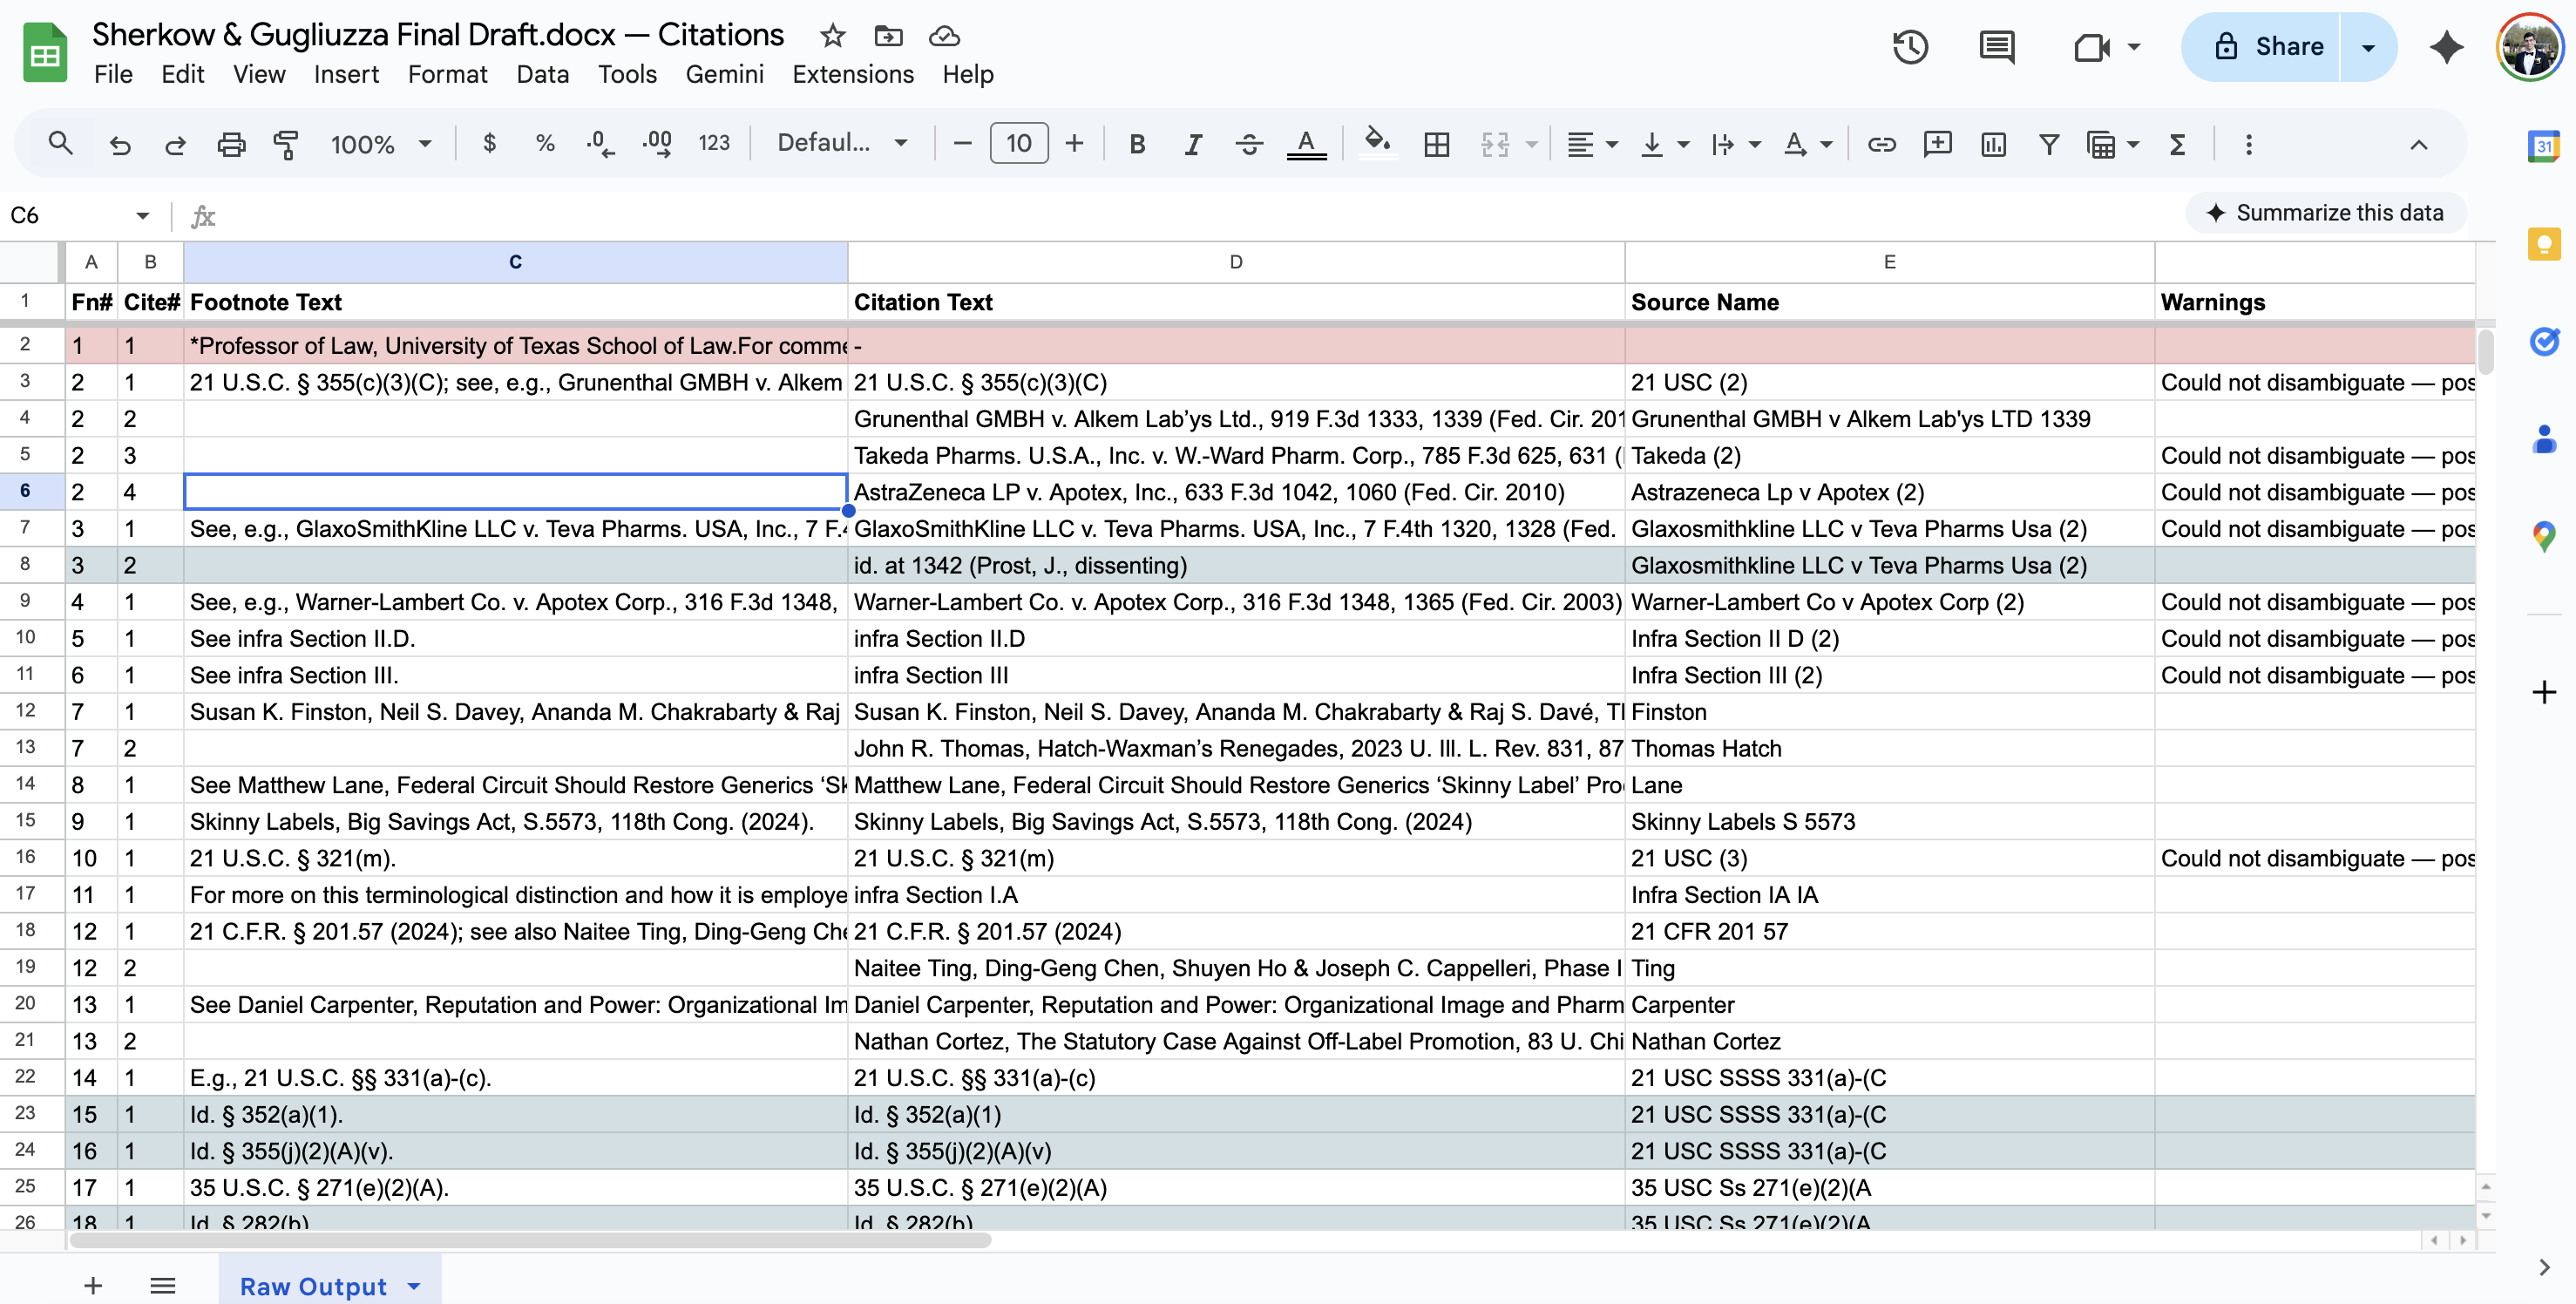Open the Extensions menu
The height and width of the screenshot is (1304, 2576).
pyautogui.click(x=852, y=74)
